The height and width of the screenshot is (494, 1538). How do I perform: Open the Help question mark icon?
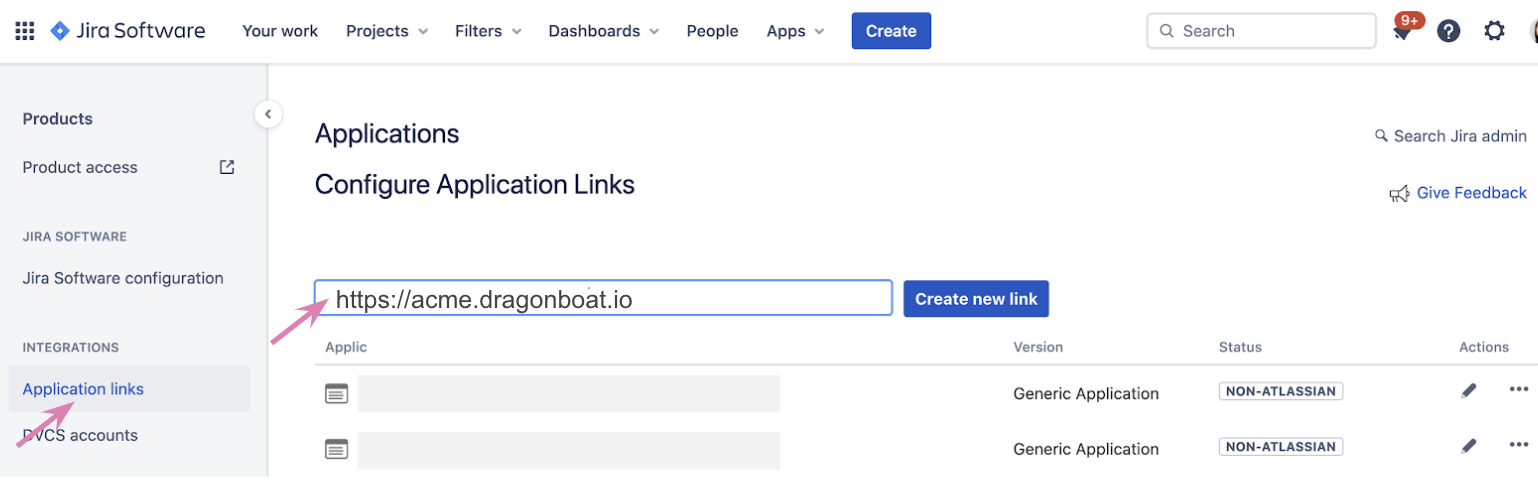point(1448,31)
